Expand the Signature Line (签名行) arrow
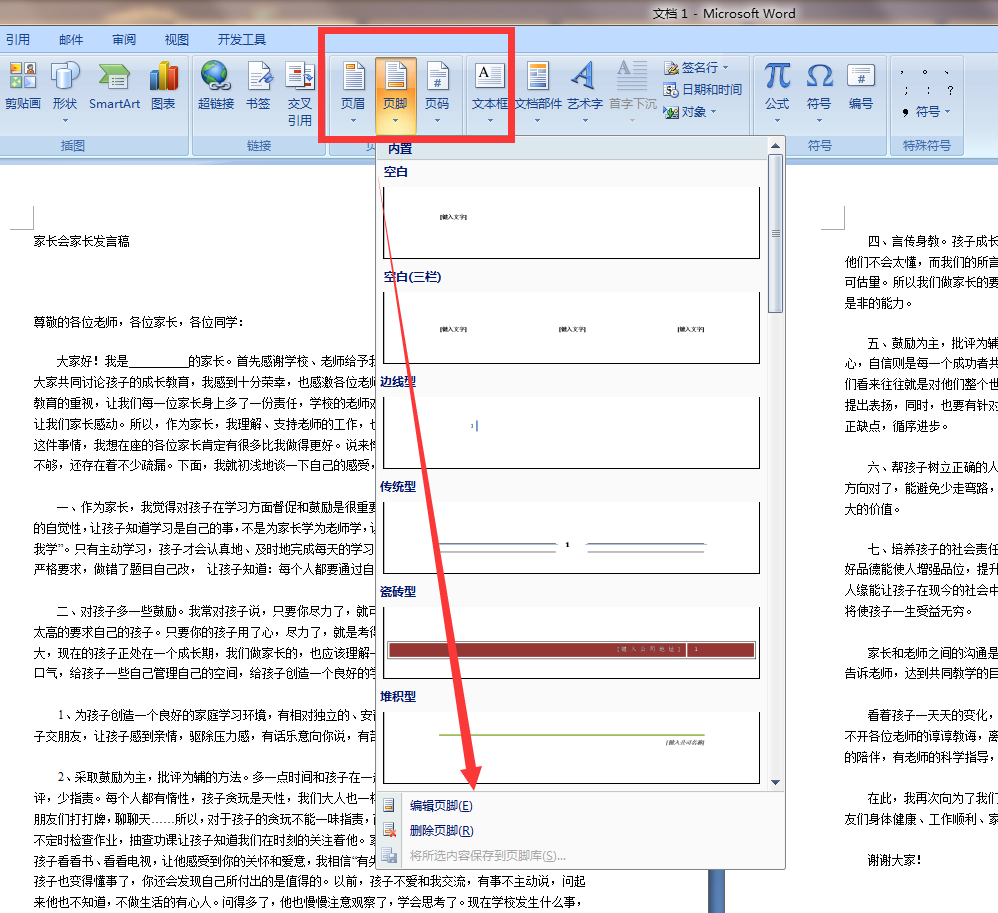Image resolution: width=998 pixels, height=913 pixels. (726, 67)
